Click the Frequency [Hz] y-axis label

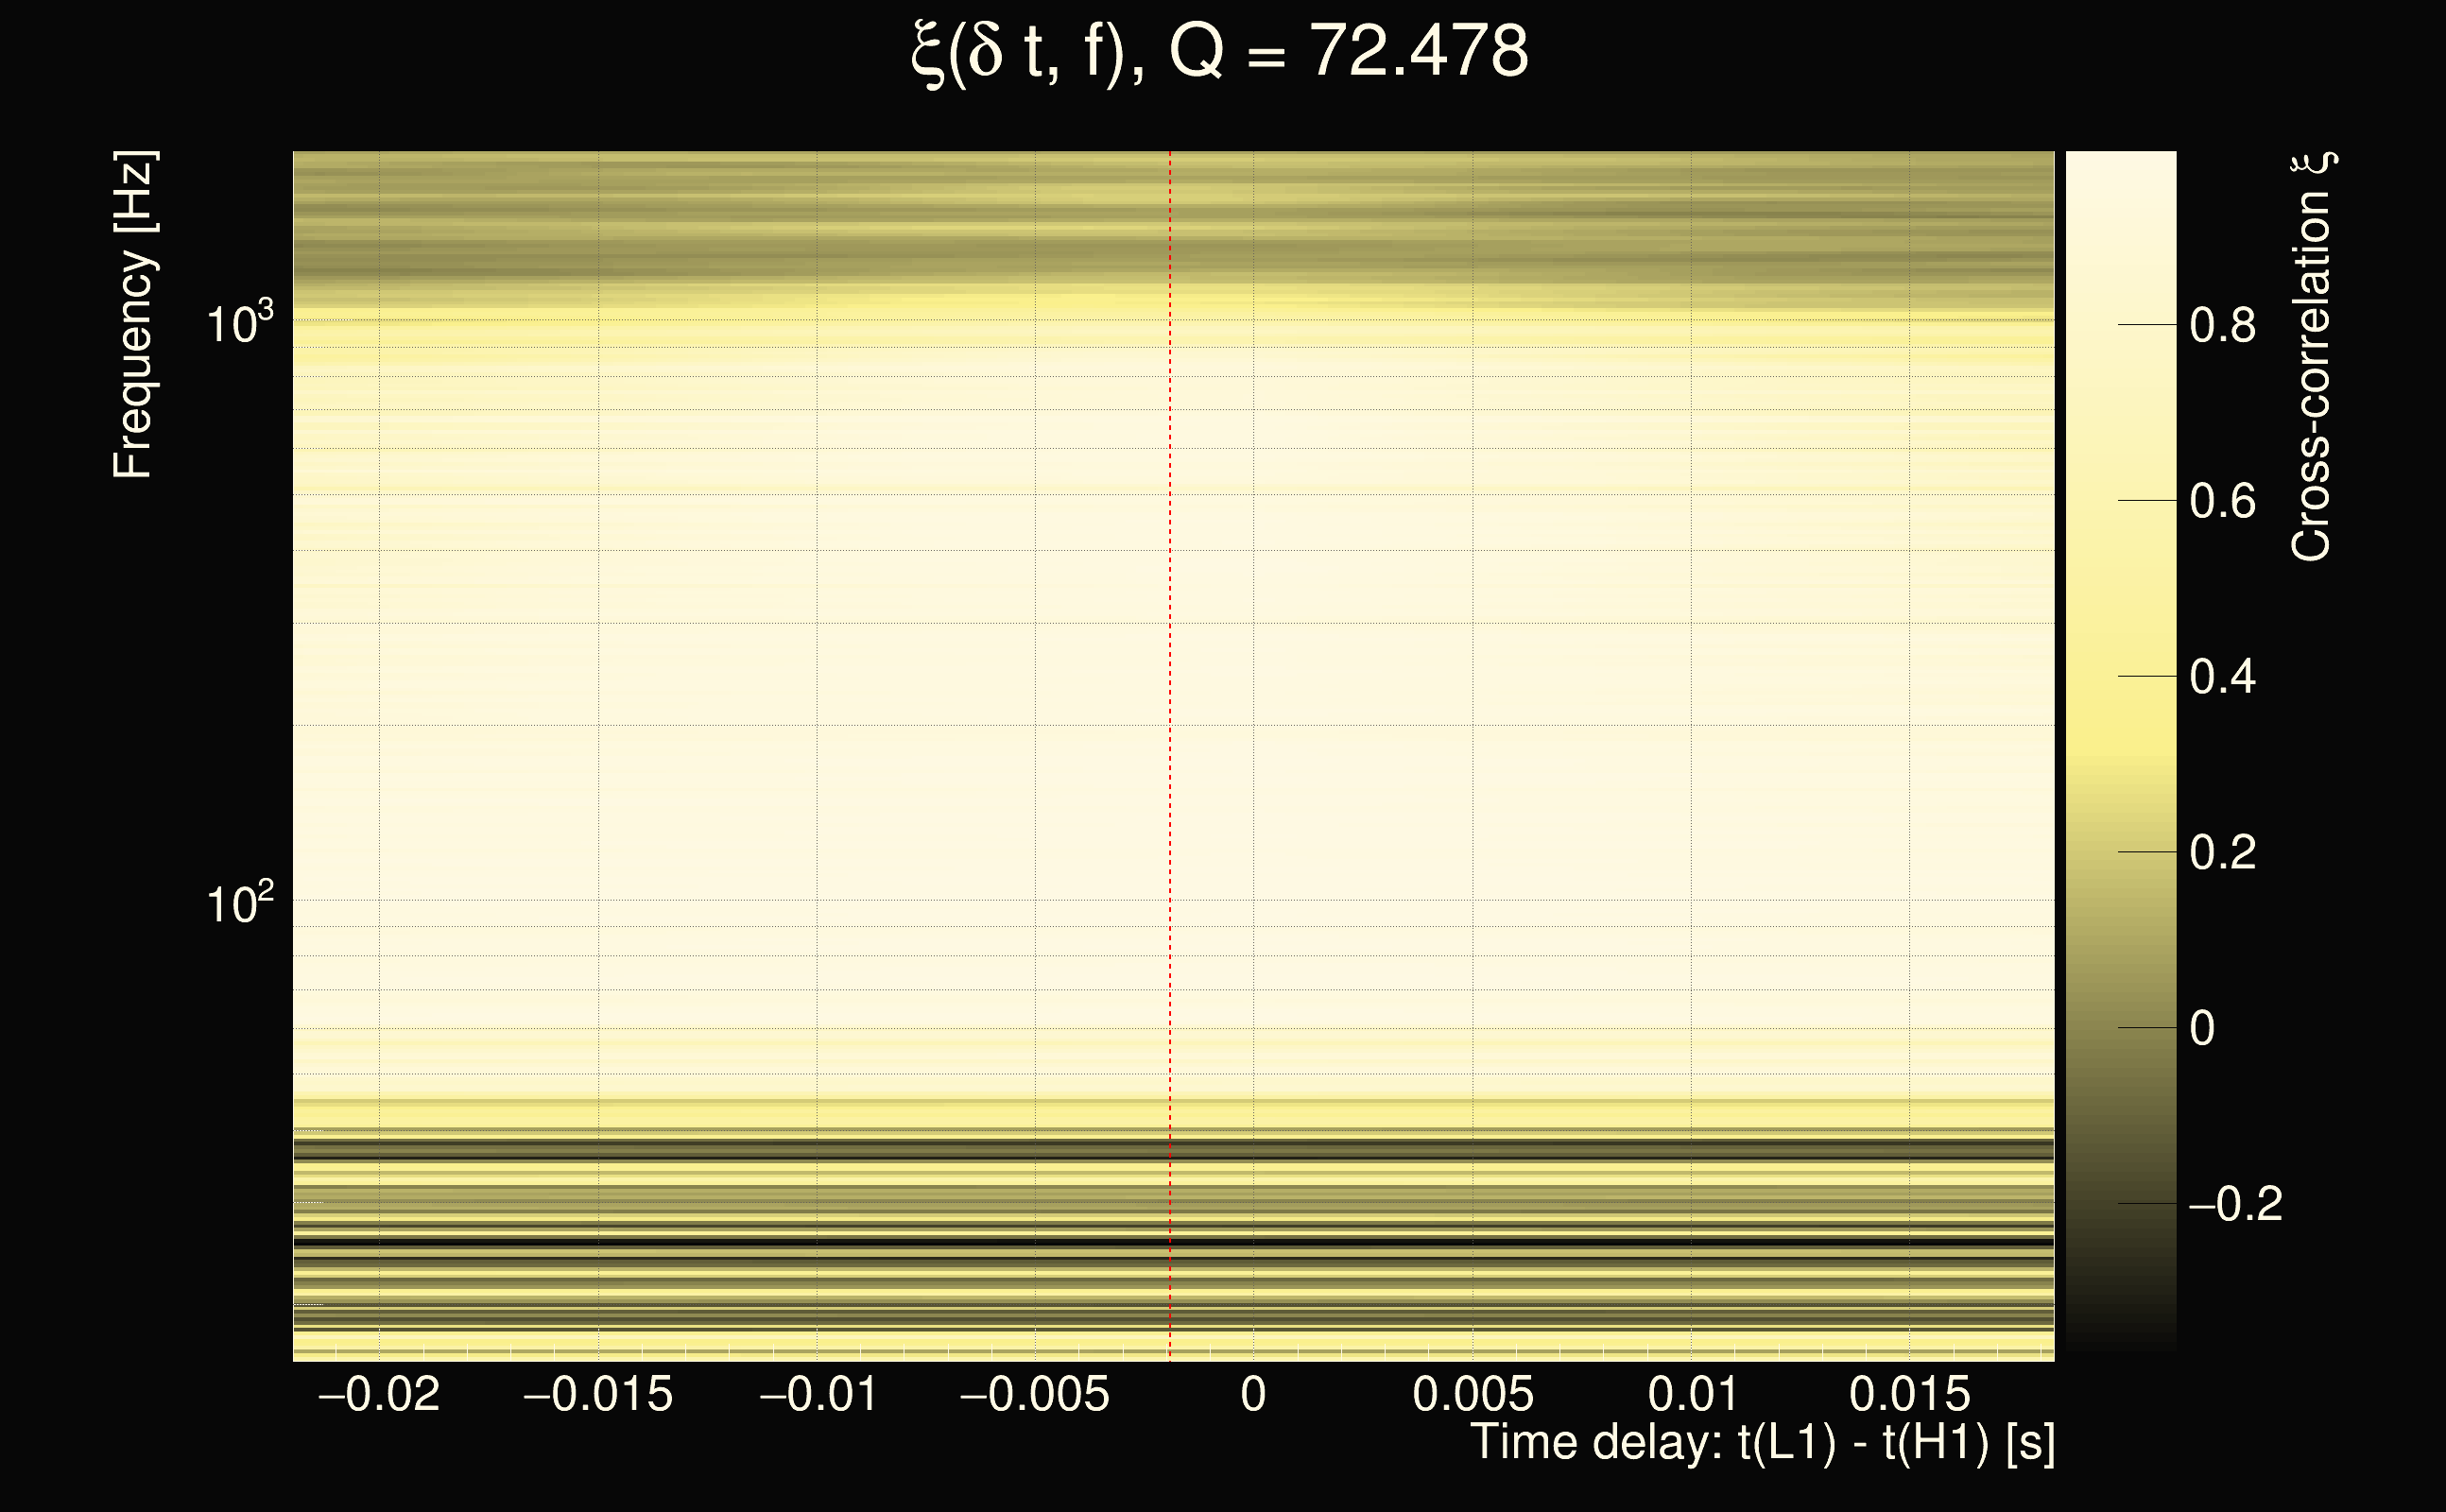click(x=133, y=315)
